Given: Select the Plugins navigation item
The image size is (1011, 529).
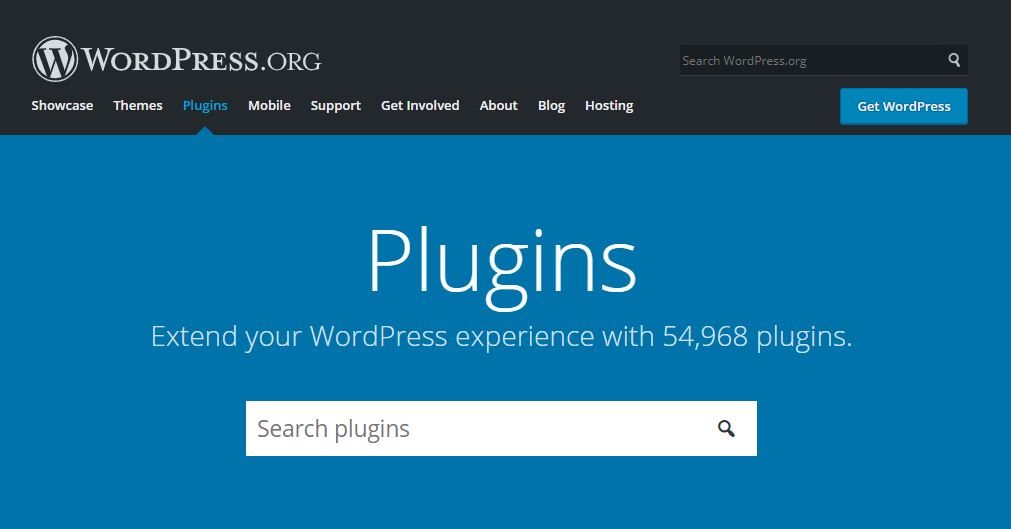Looking at the screenshot, I should (x=205, y=106).
